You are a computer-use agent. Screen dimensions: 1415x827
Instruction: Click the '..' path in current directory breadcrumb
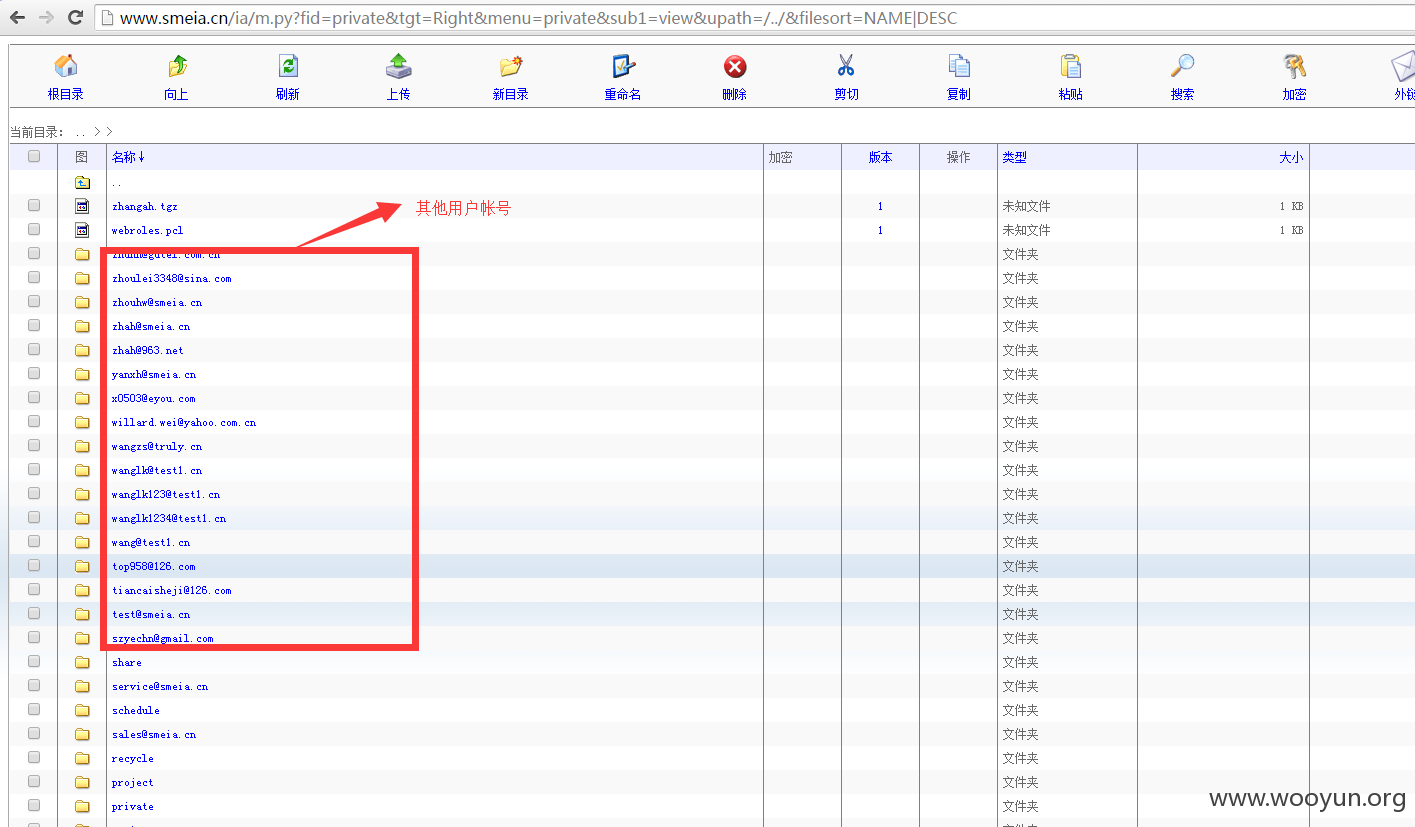[80, 132]
